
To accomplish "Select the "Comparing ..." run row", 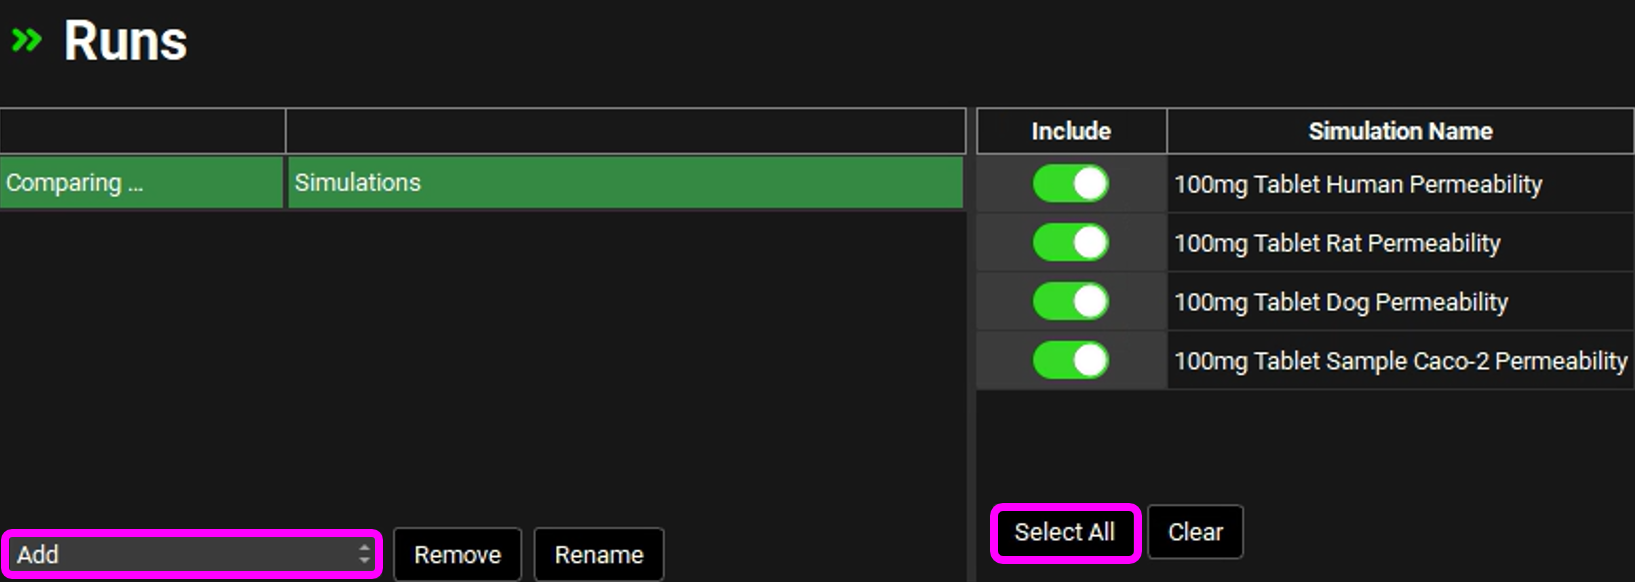I will 140,183.
